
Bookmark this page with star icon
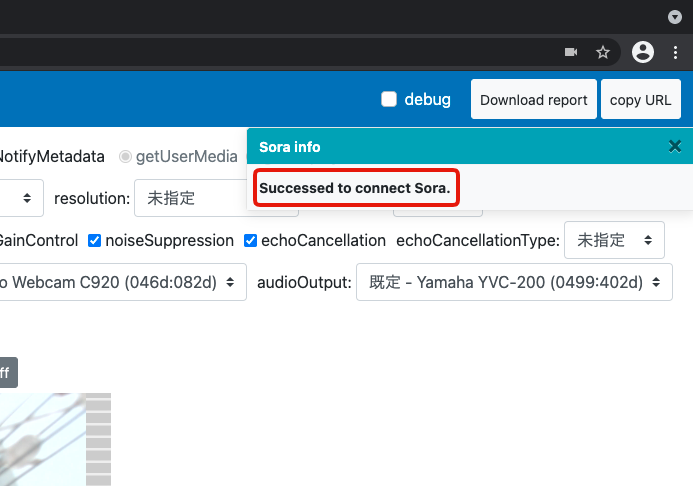coord(603,52)
